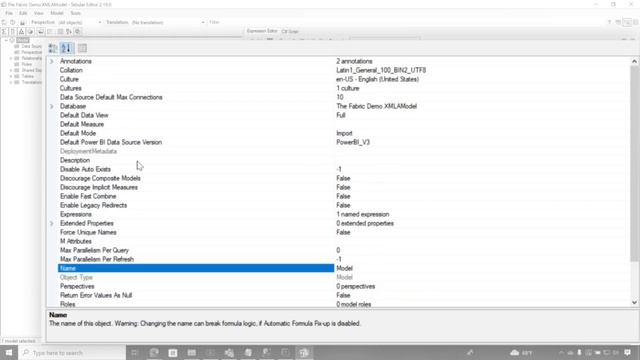640x360 pixels.
Task: Click the save icon in the main toolbar
Action: pos(22,22)
